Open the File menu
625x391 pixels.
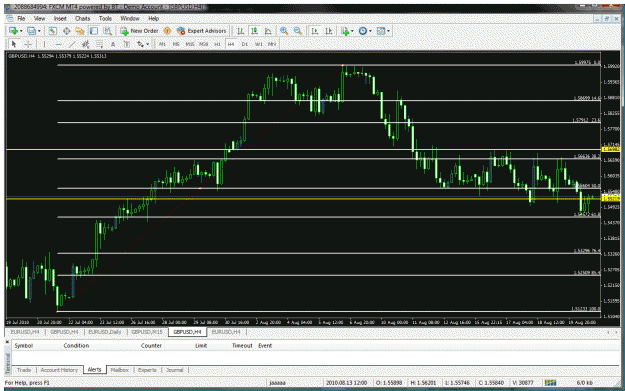pyautogui.click(x=21, y=18)
